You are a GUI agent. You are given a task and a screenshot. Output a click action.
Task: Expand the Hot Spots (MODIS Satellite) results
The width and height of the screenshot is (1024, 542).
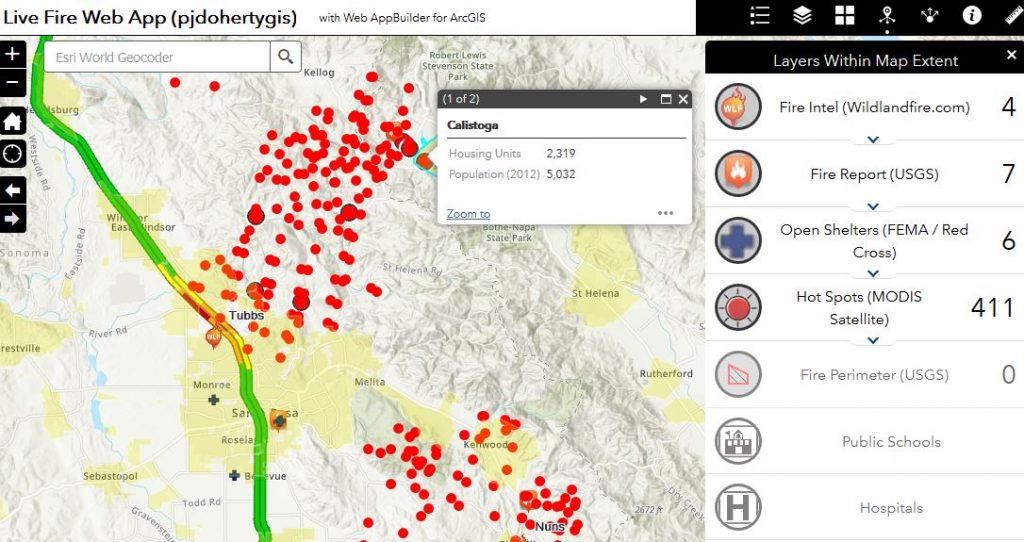coord(873,340)
